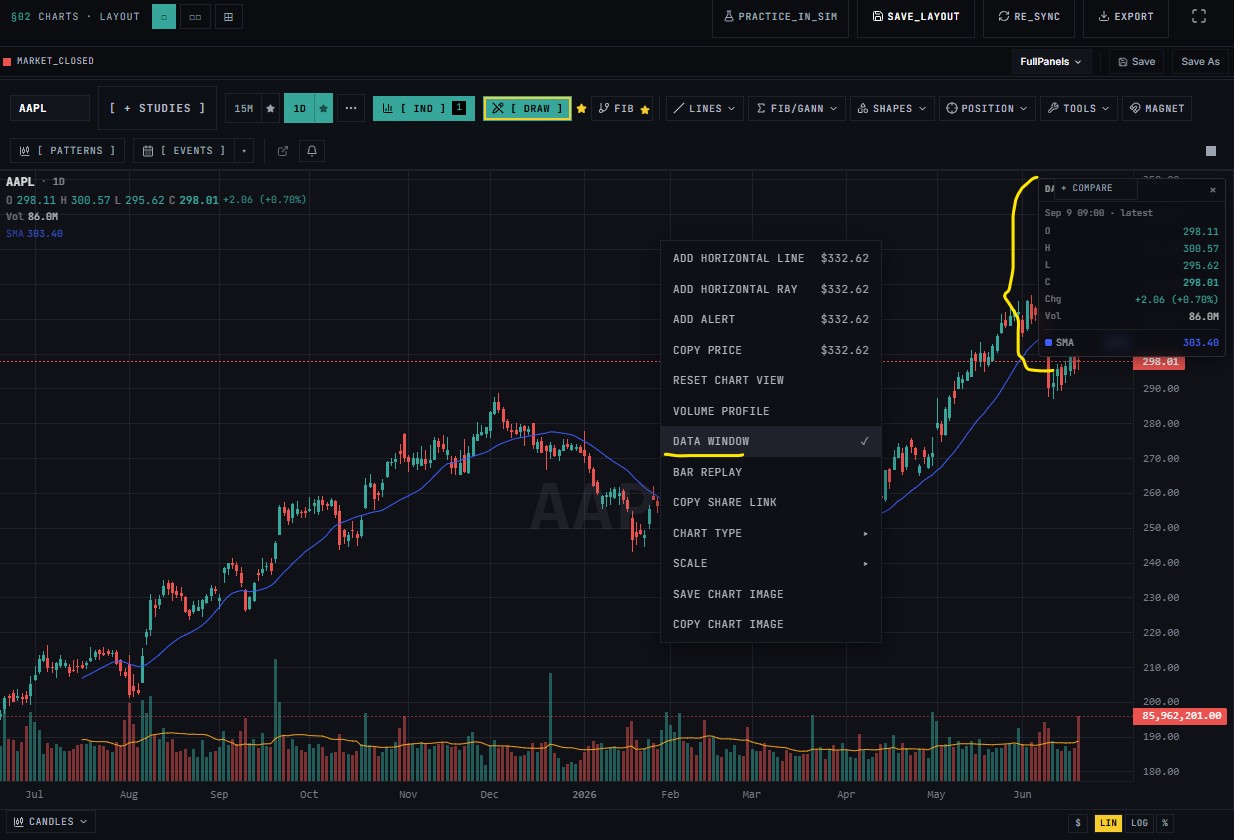This screenshot has height=840, width=1234.
Task: Click the small gray square stop icon
Action: 1211,151
